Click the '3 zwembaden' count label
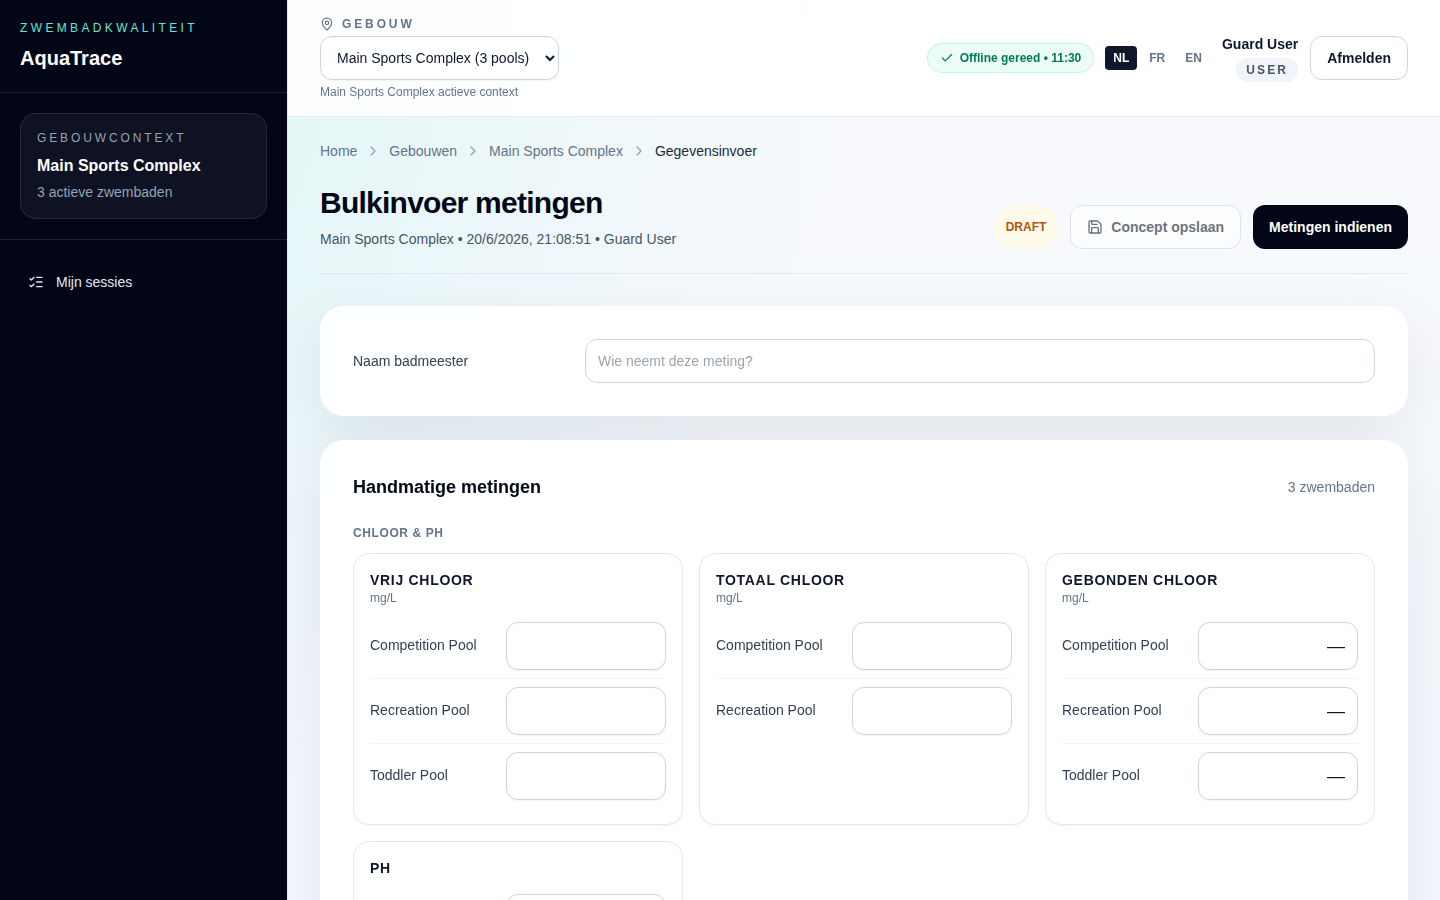The height and width of the screenshot is (900, 1440). 1331,487
